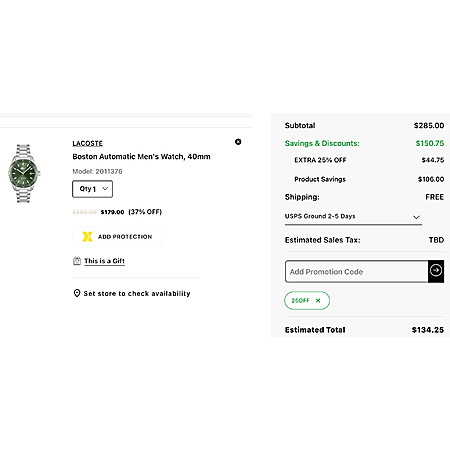Remove the Lacoste watch from cart

coord(238,142)
